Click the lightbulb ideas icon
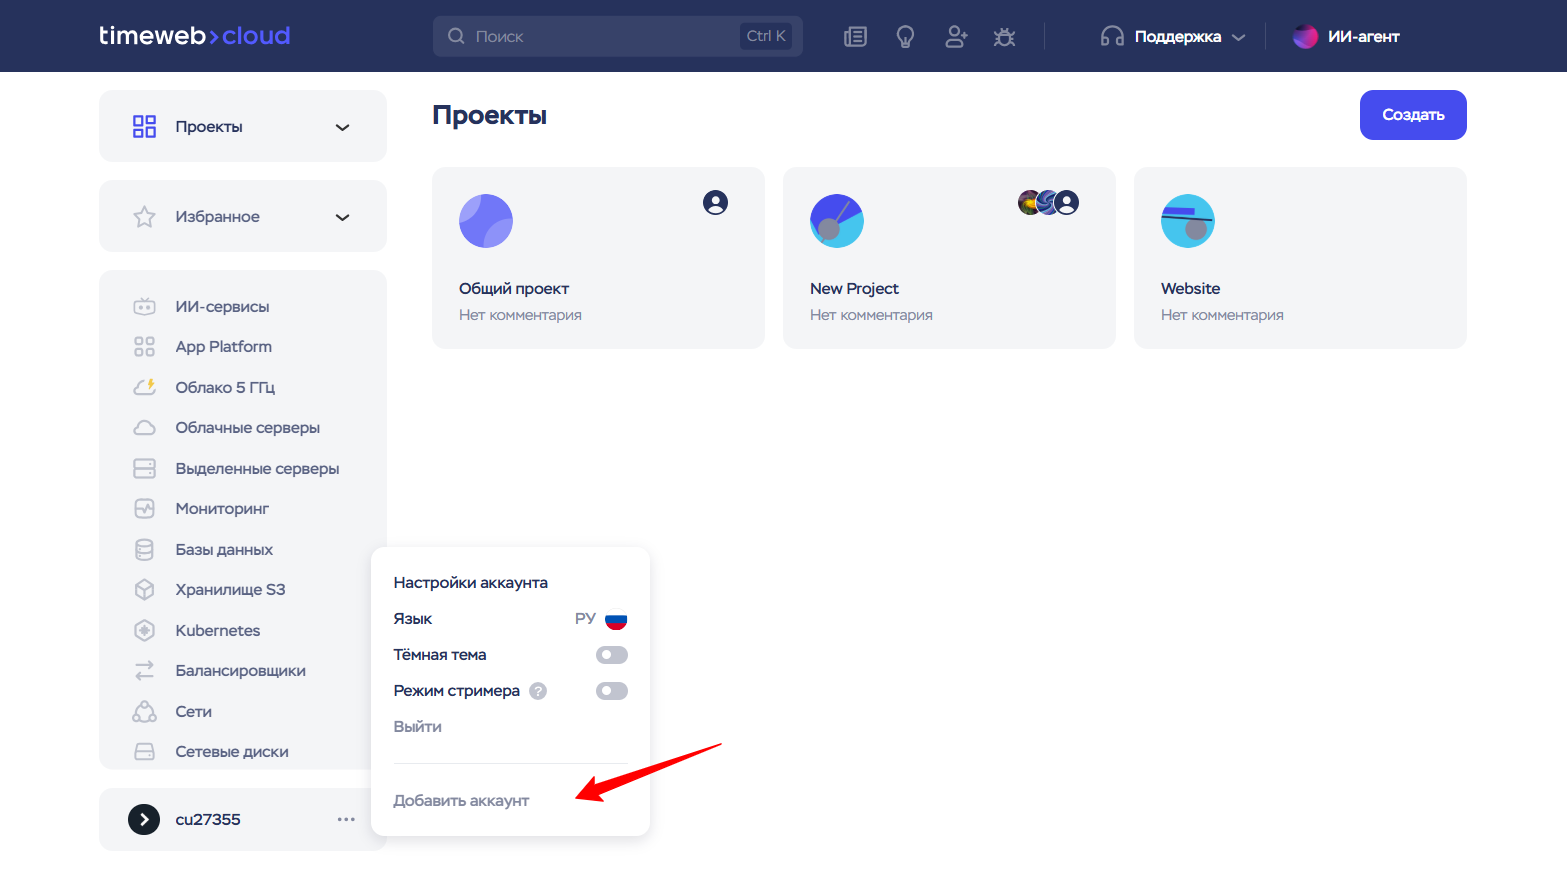 pyautogui.click(x=905, y=37)
